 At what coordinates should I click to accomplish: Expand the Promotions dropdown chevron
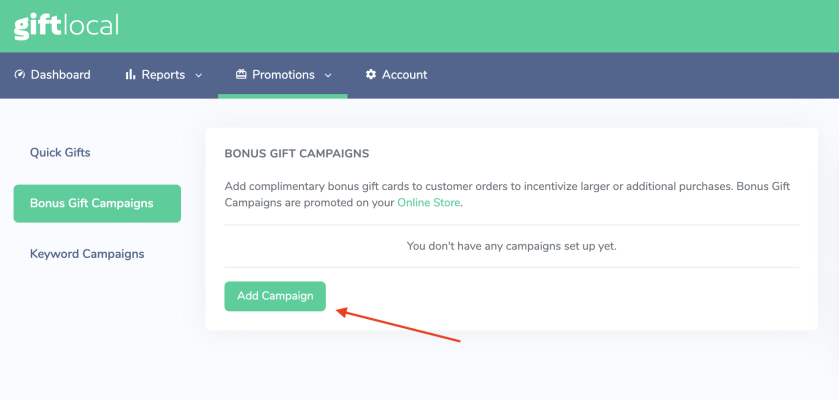(x=328, y=75)
